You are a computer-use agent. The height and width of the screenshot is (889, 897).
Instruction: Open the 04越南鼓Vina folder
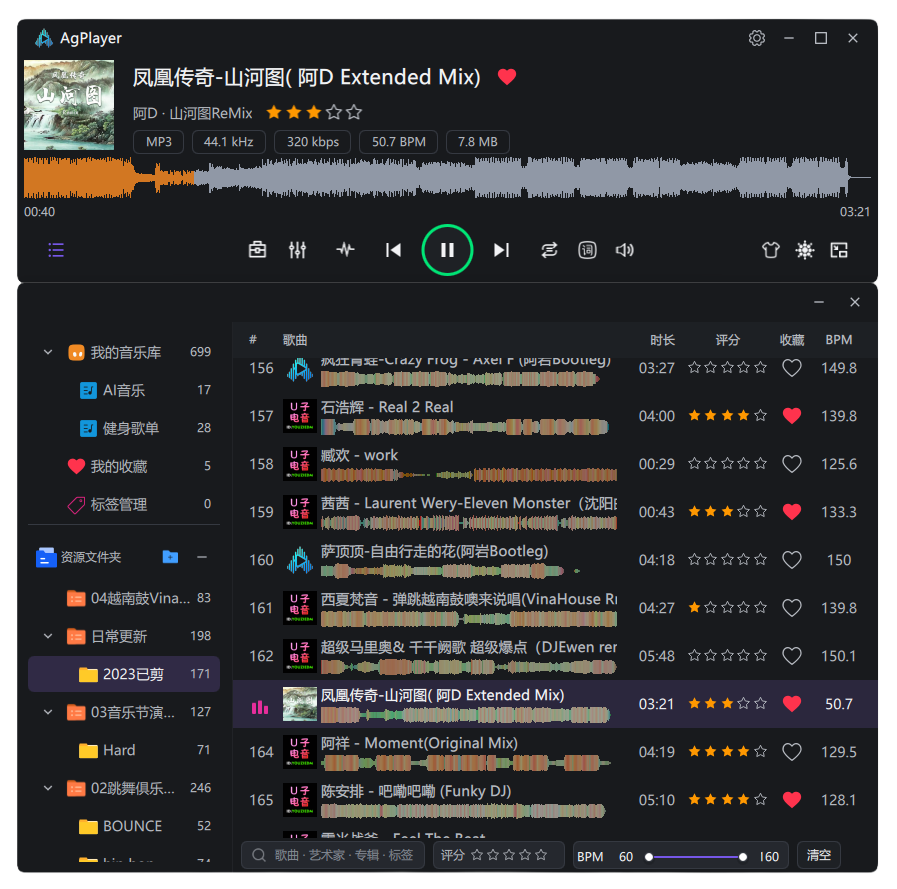124,598
